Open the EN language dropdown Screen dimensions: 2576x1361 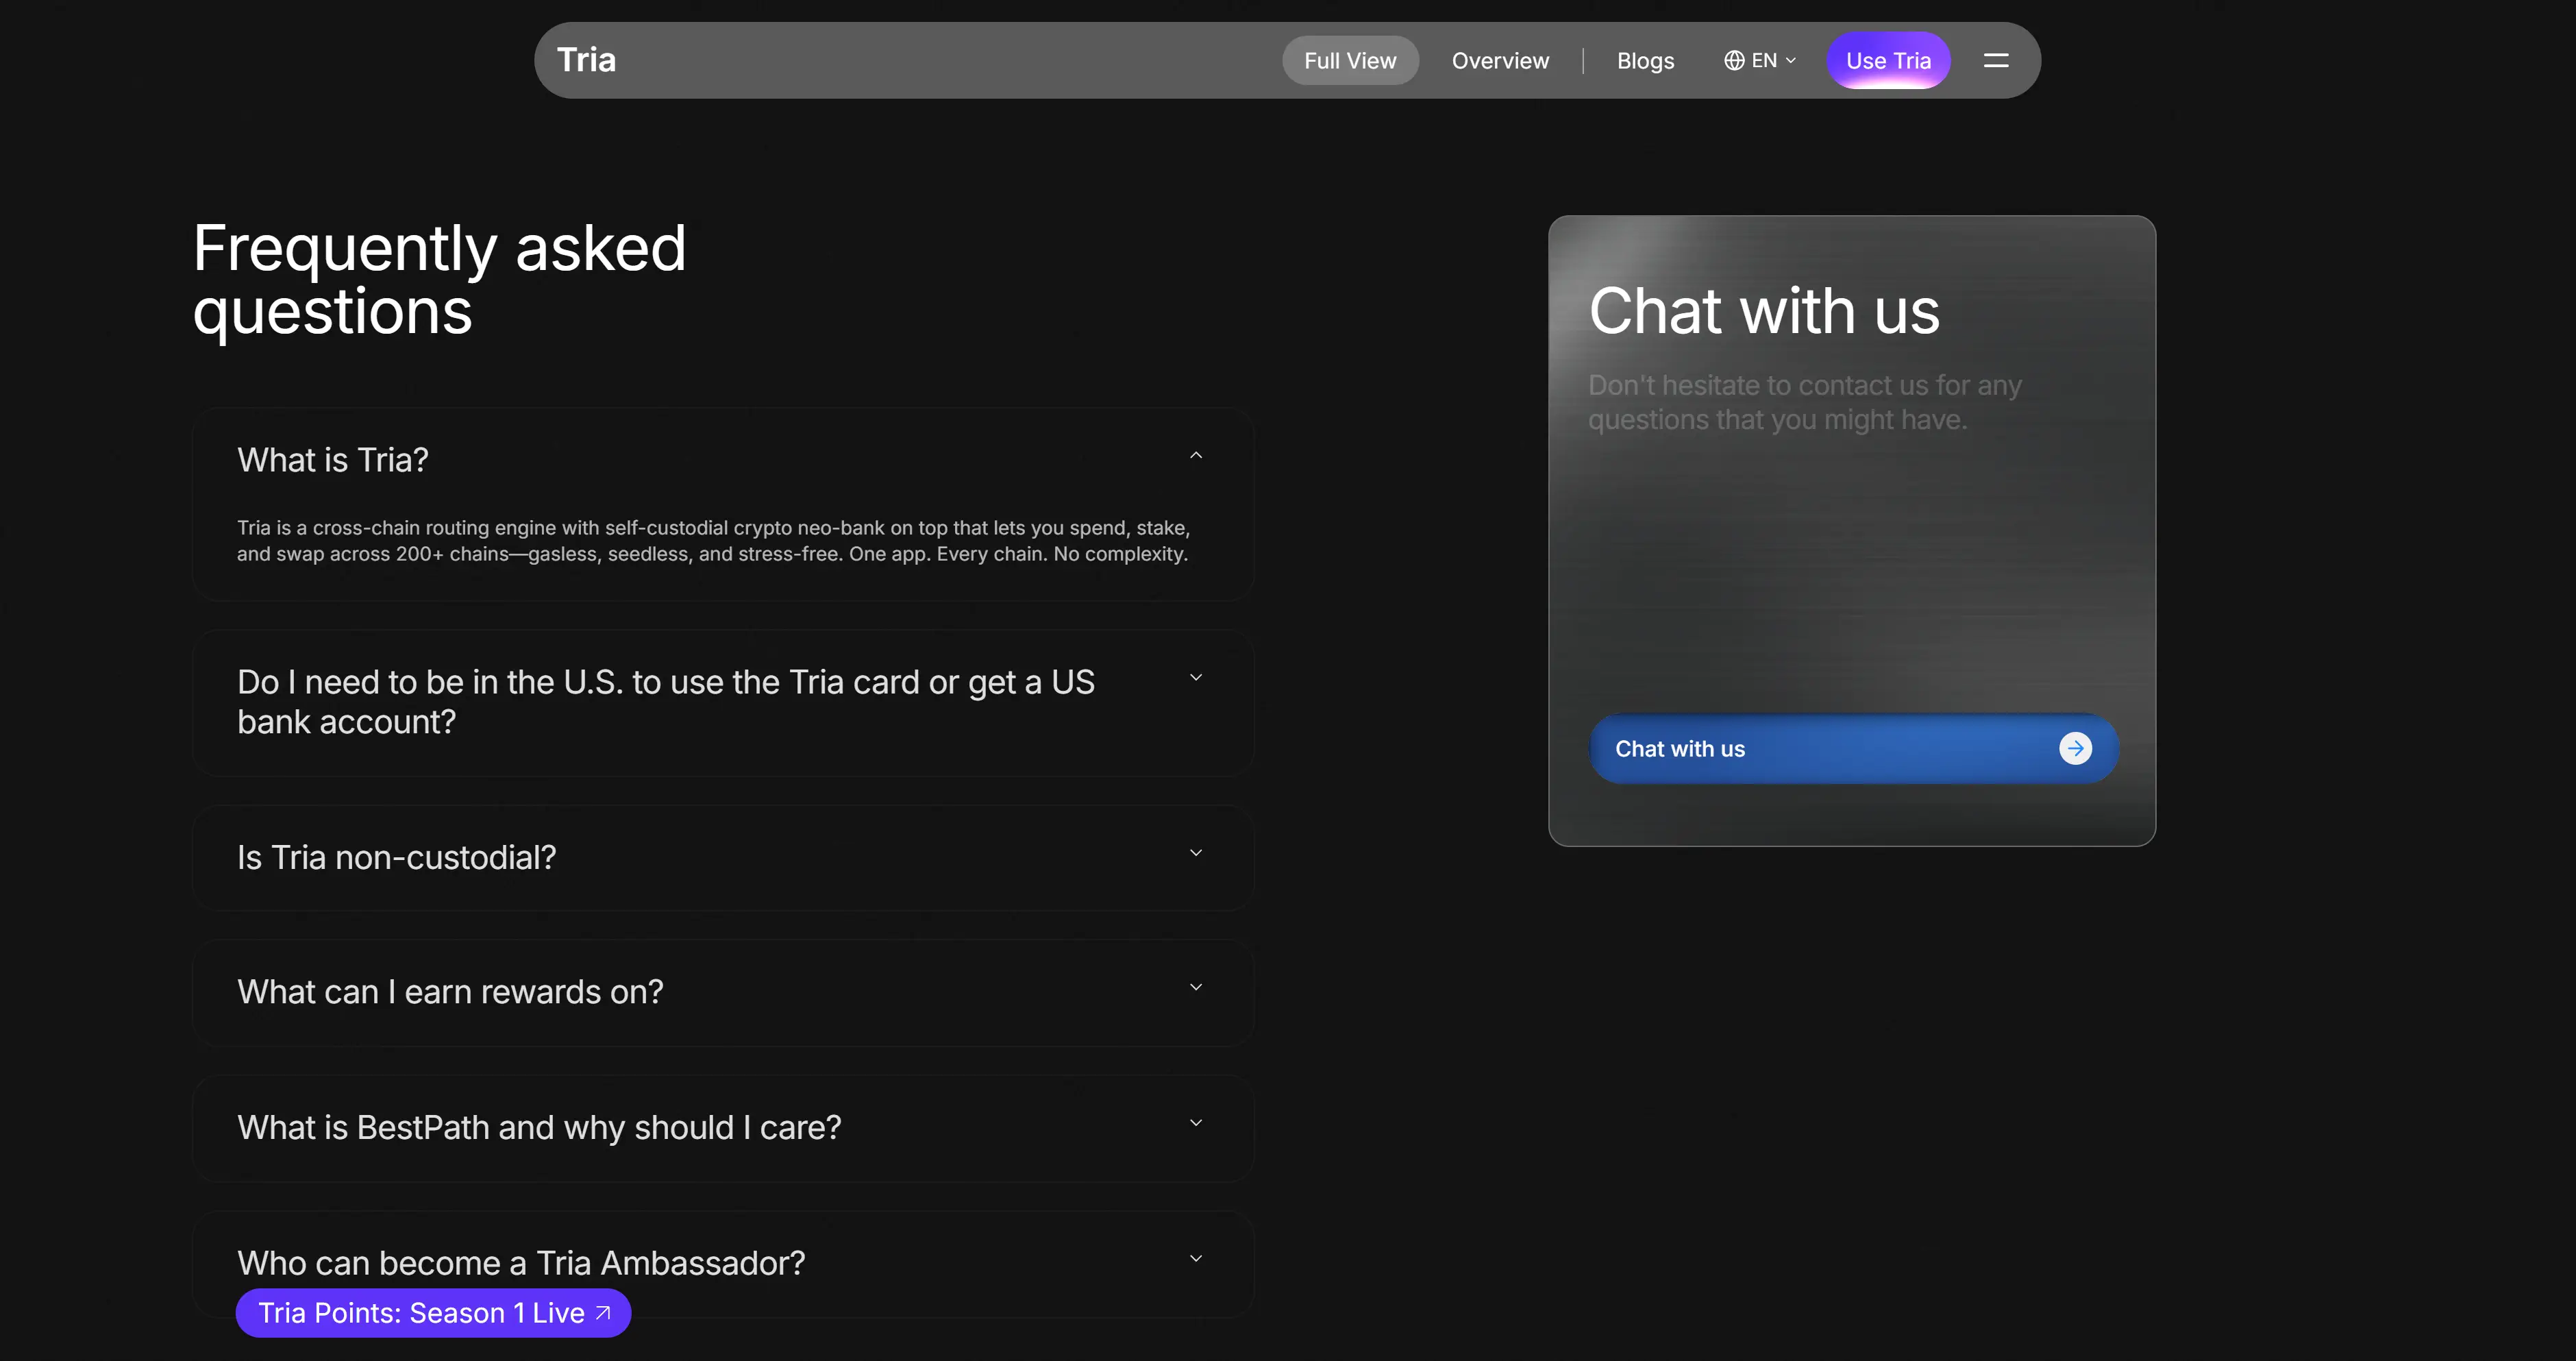1760,61
